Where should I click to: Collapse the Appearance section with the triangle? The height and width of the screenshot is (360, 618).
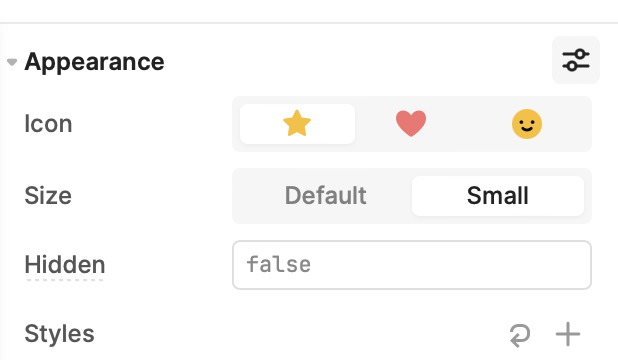pos(12,62)
